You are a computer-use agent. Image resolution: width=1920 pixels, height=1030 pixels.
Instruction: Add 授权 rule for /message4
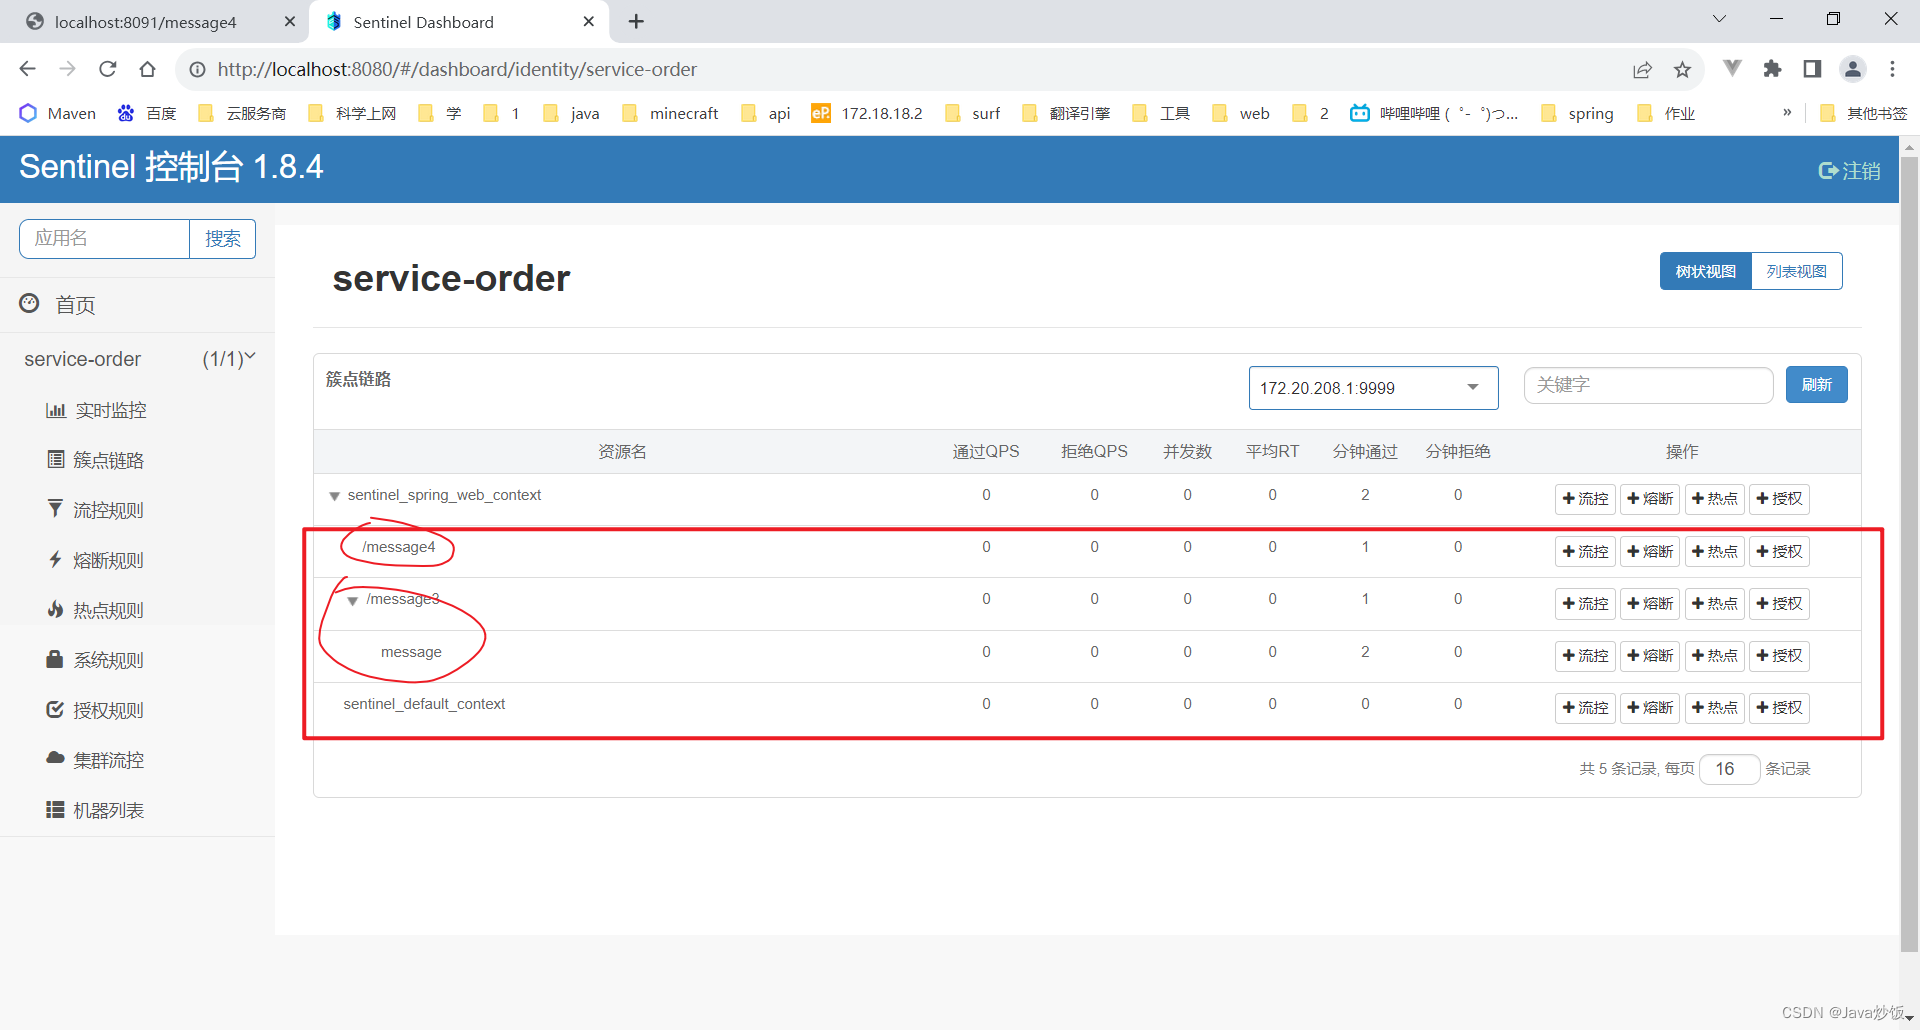(1779, 551)
